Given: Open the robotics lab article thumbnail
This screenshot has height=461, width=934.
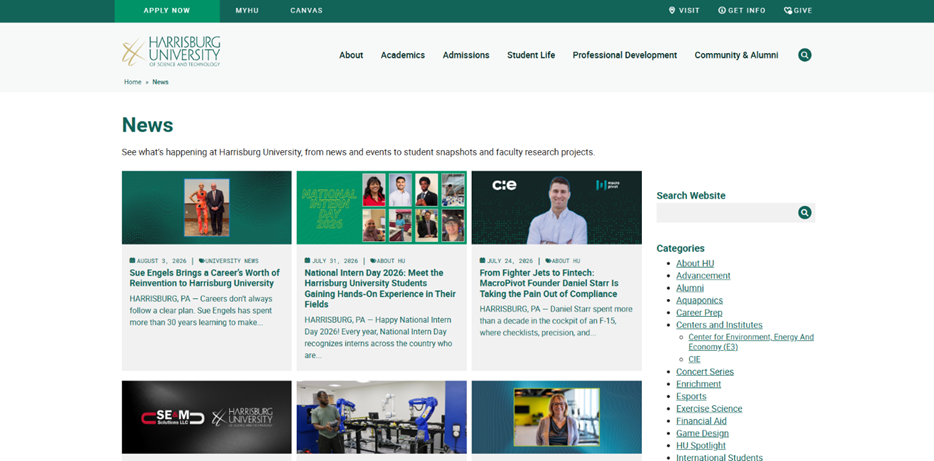Looking at the screenshot, I should click(x=382, y=418).
